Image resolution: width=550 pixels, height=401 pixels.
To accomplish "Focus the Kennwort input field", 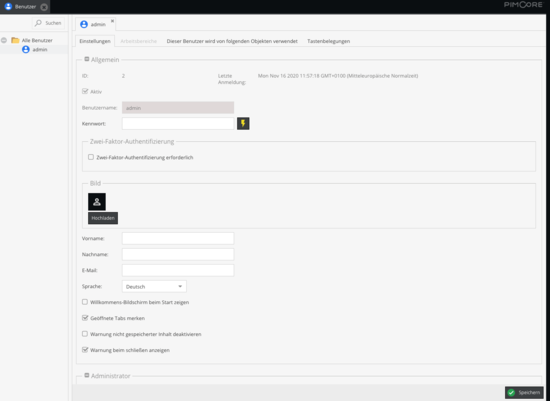I will [178, 123].
